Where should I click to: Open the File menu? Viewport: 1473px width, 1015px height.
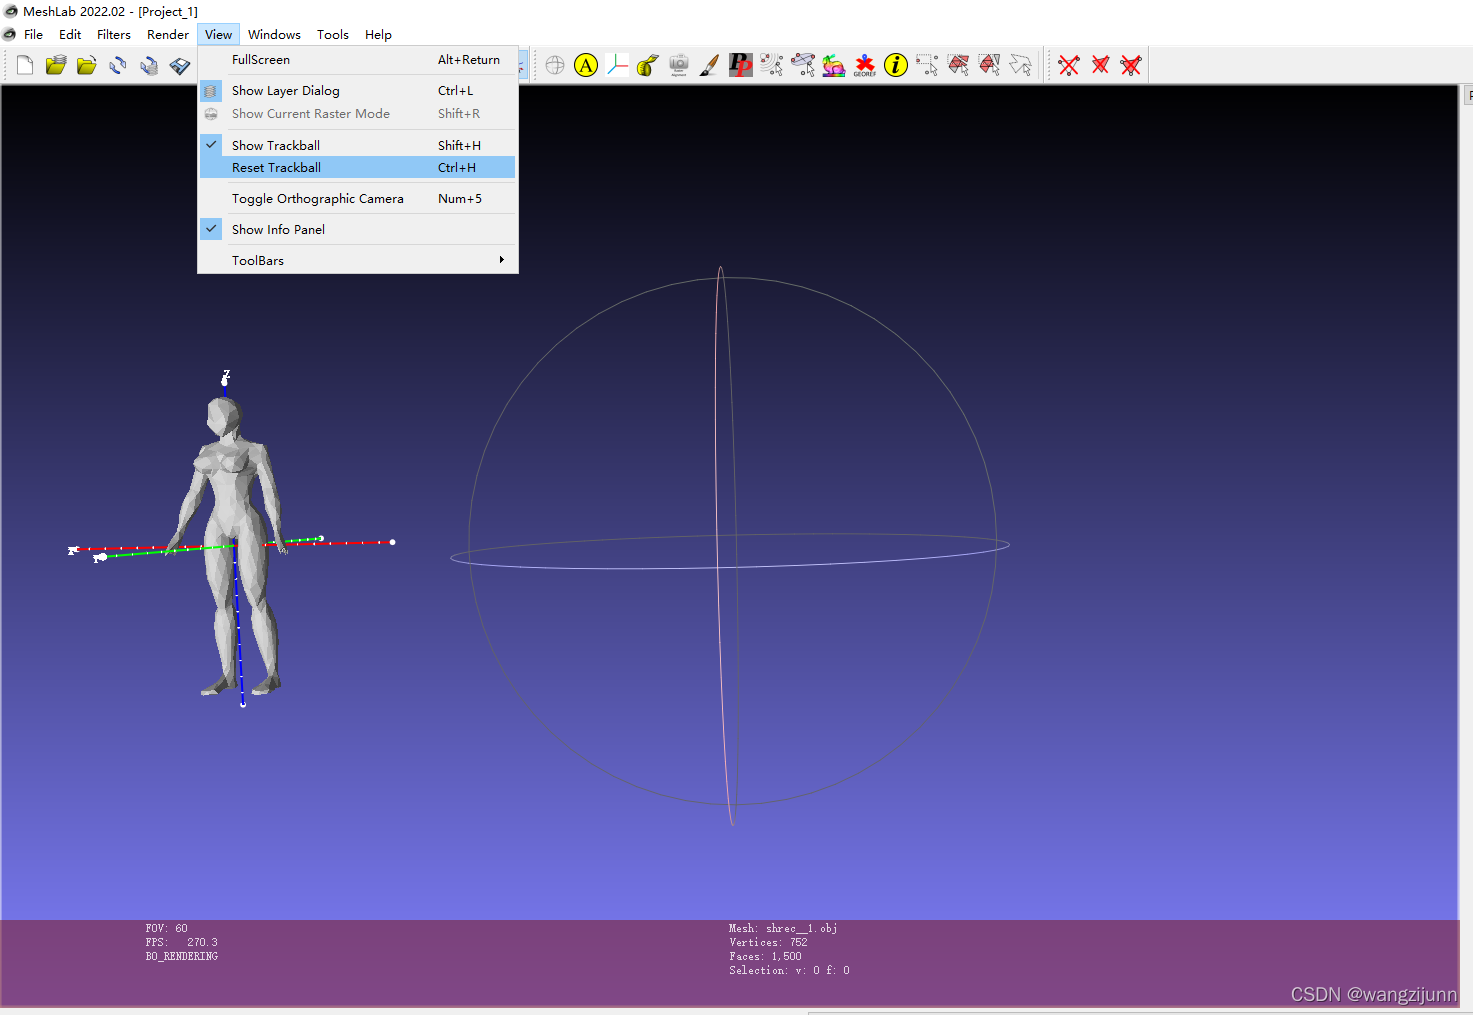coord(33,34)
